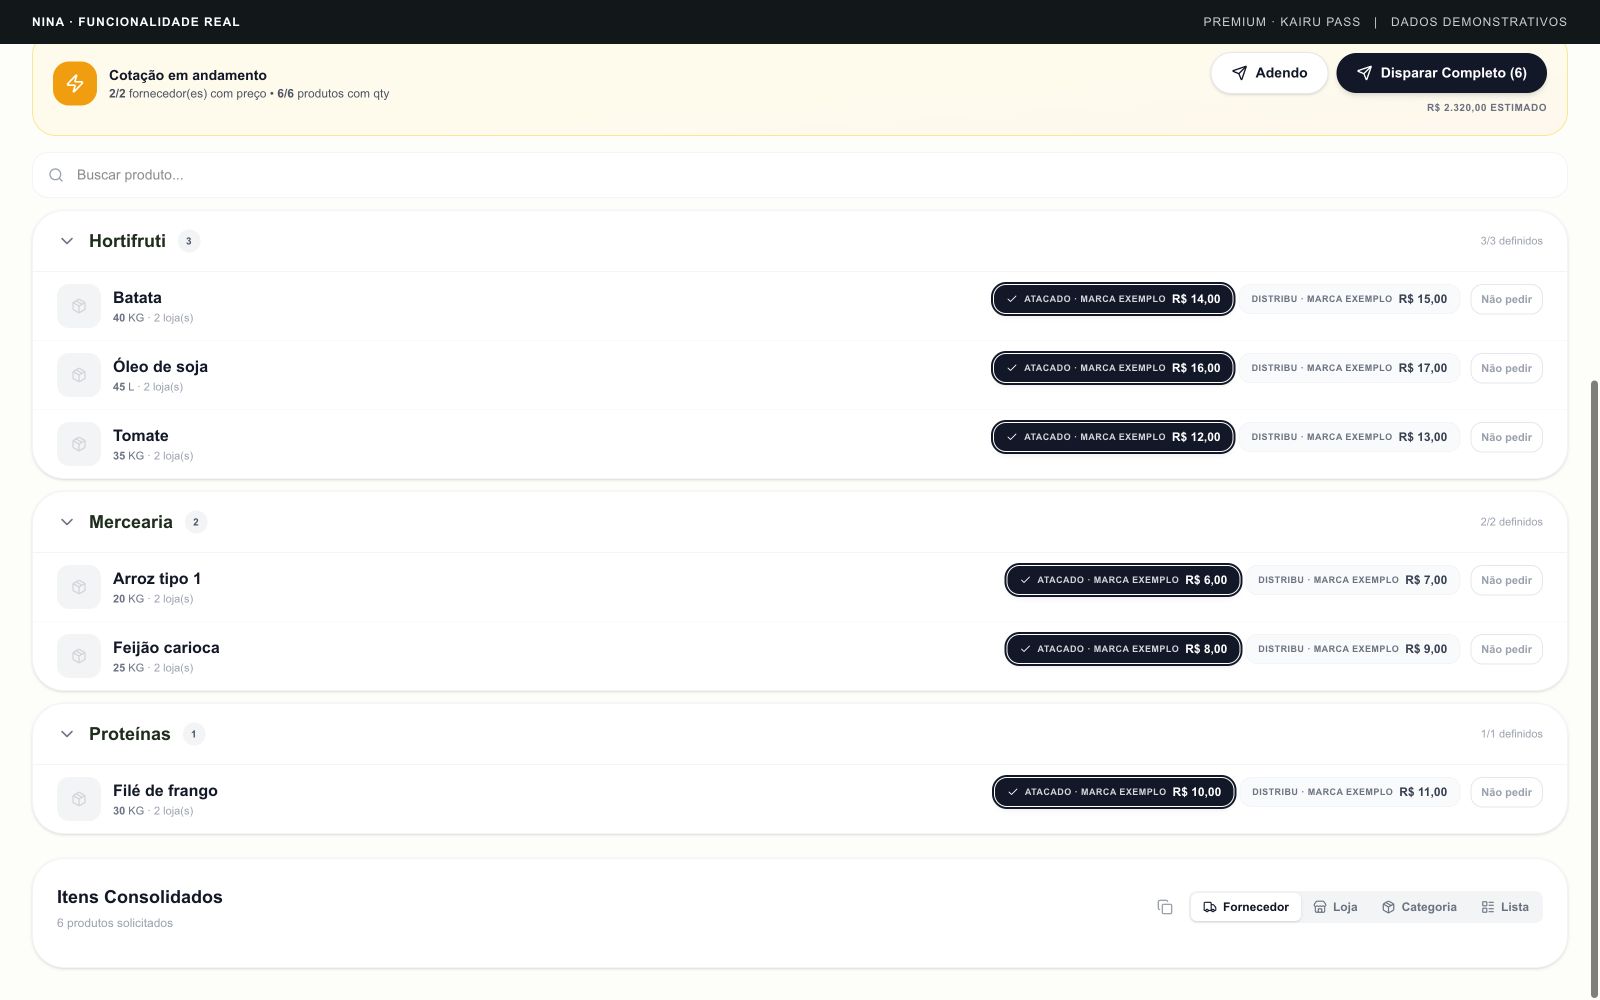Image resolution: width=1600 pixels, height=1000 pixels.
Task: Click the DADOS DEMONSTRATIVOS header text
Action: pyautogui.click(x=1478, y=22)
